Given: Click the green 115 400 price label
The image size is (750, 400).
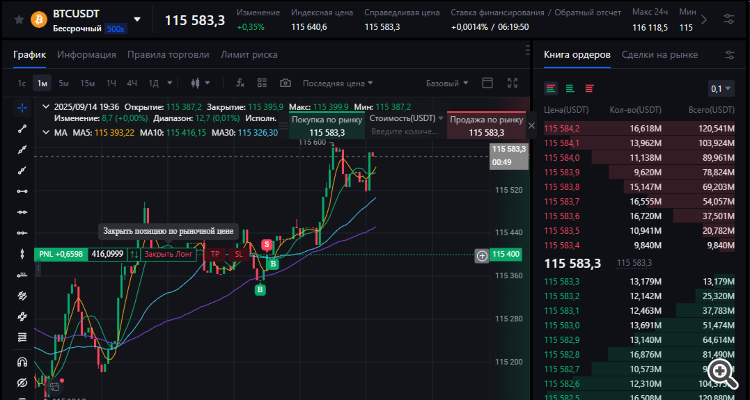Looking at the screenshot, I should pos(506,255).
